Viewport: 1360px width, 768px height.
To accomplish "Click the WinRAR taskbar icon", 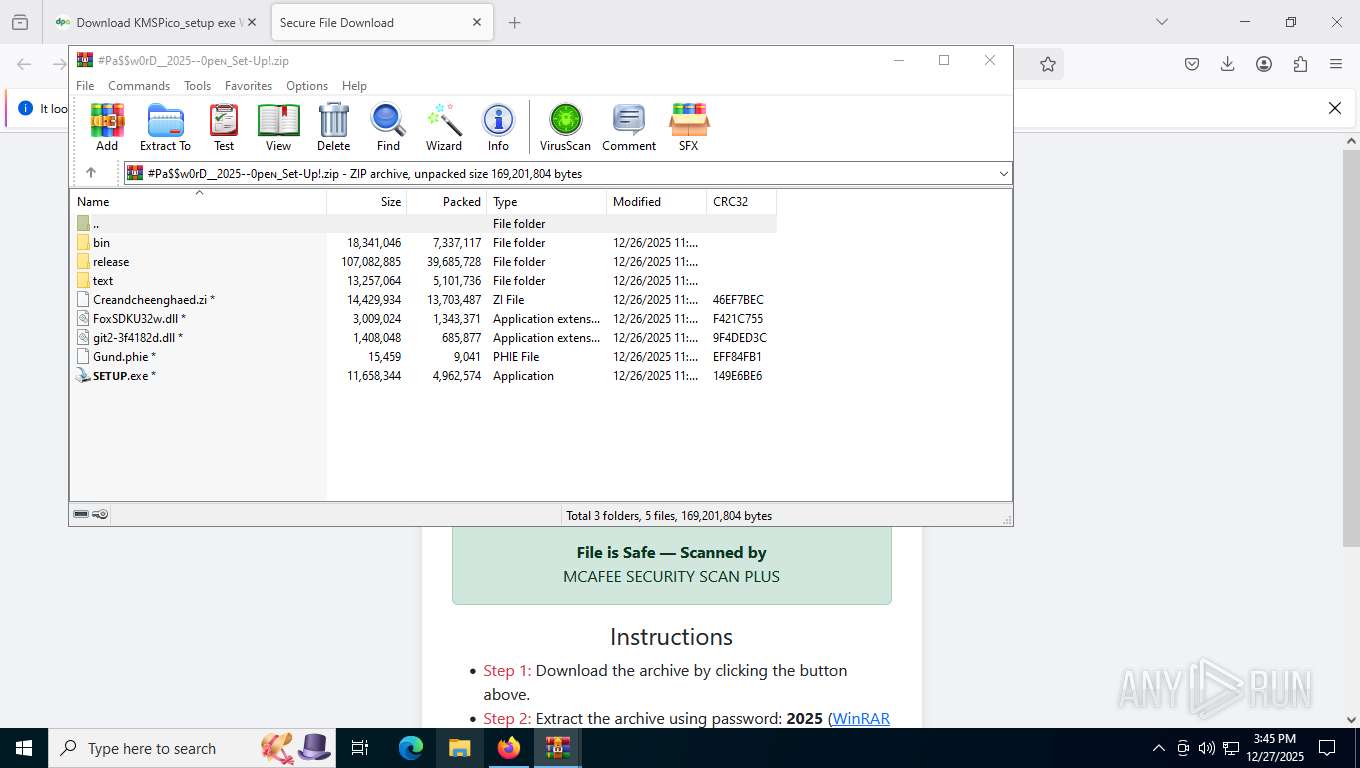I will pos(558,748).
